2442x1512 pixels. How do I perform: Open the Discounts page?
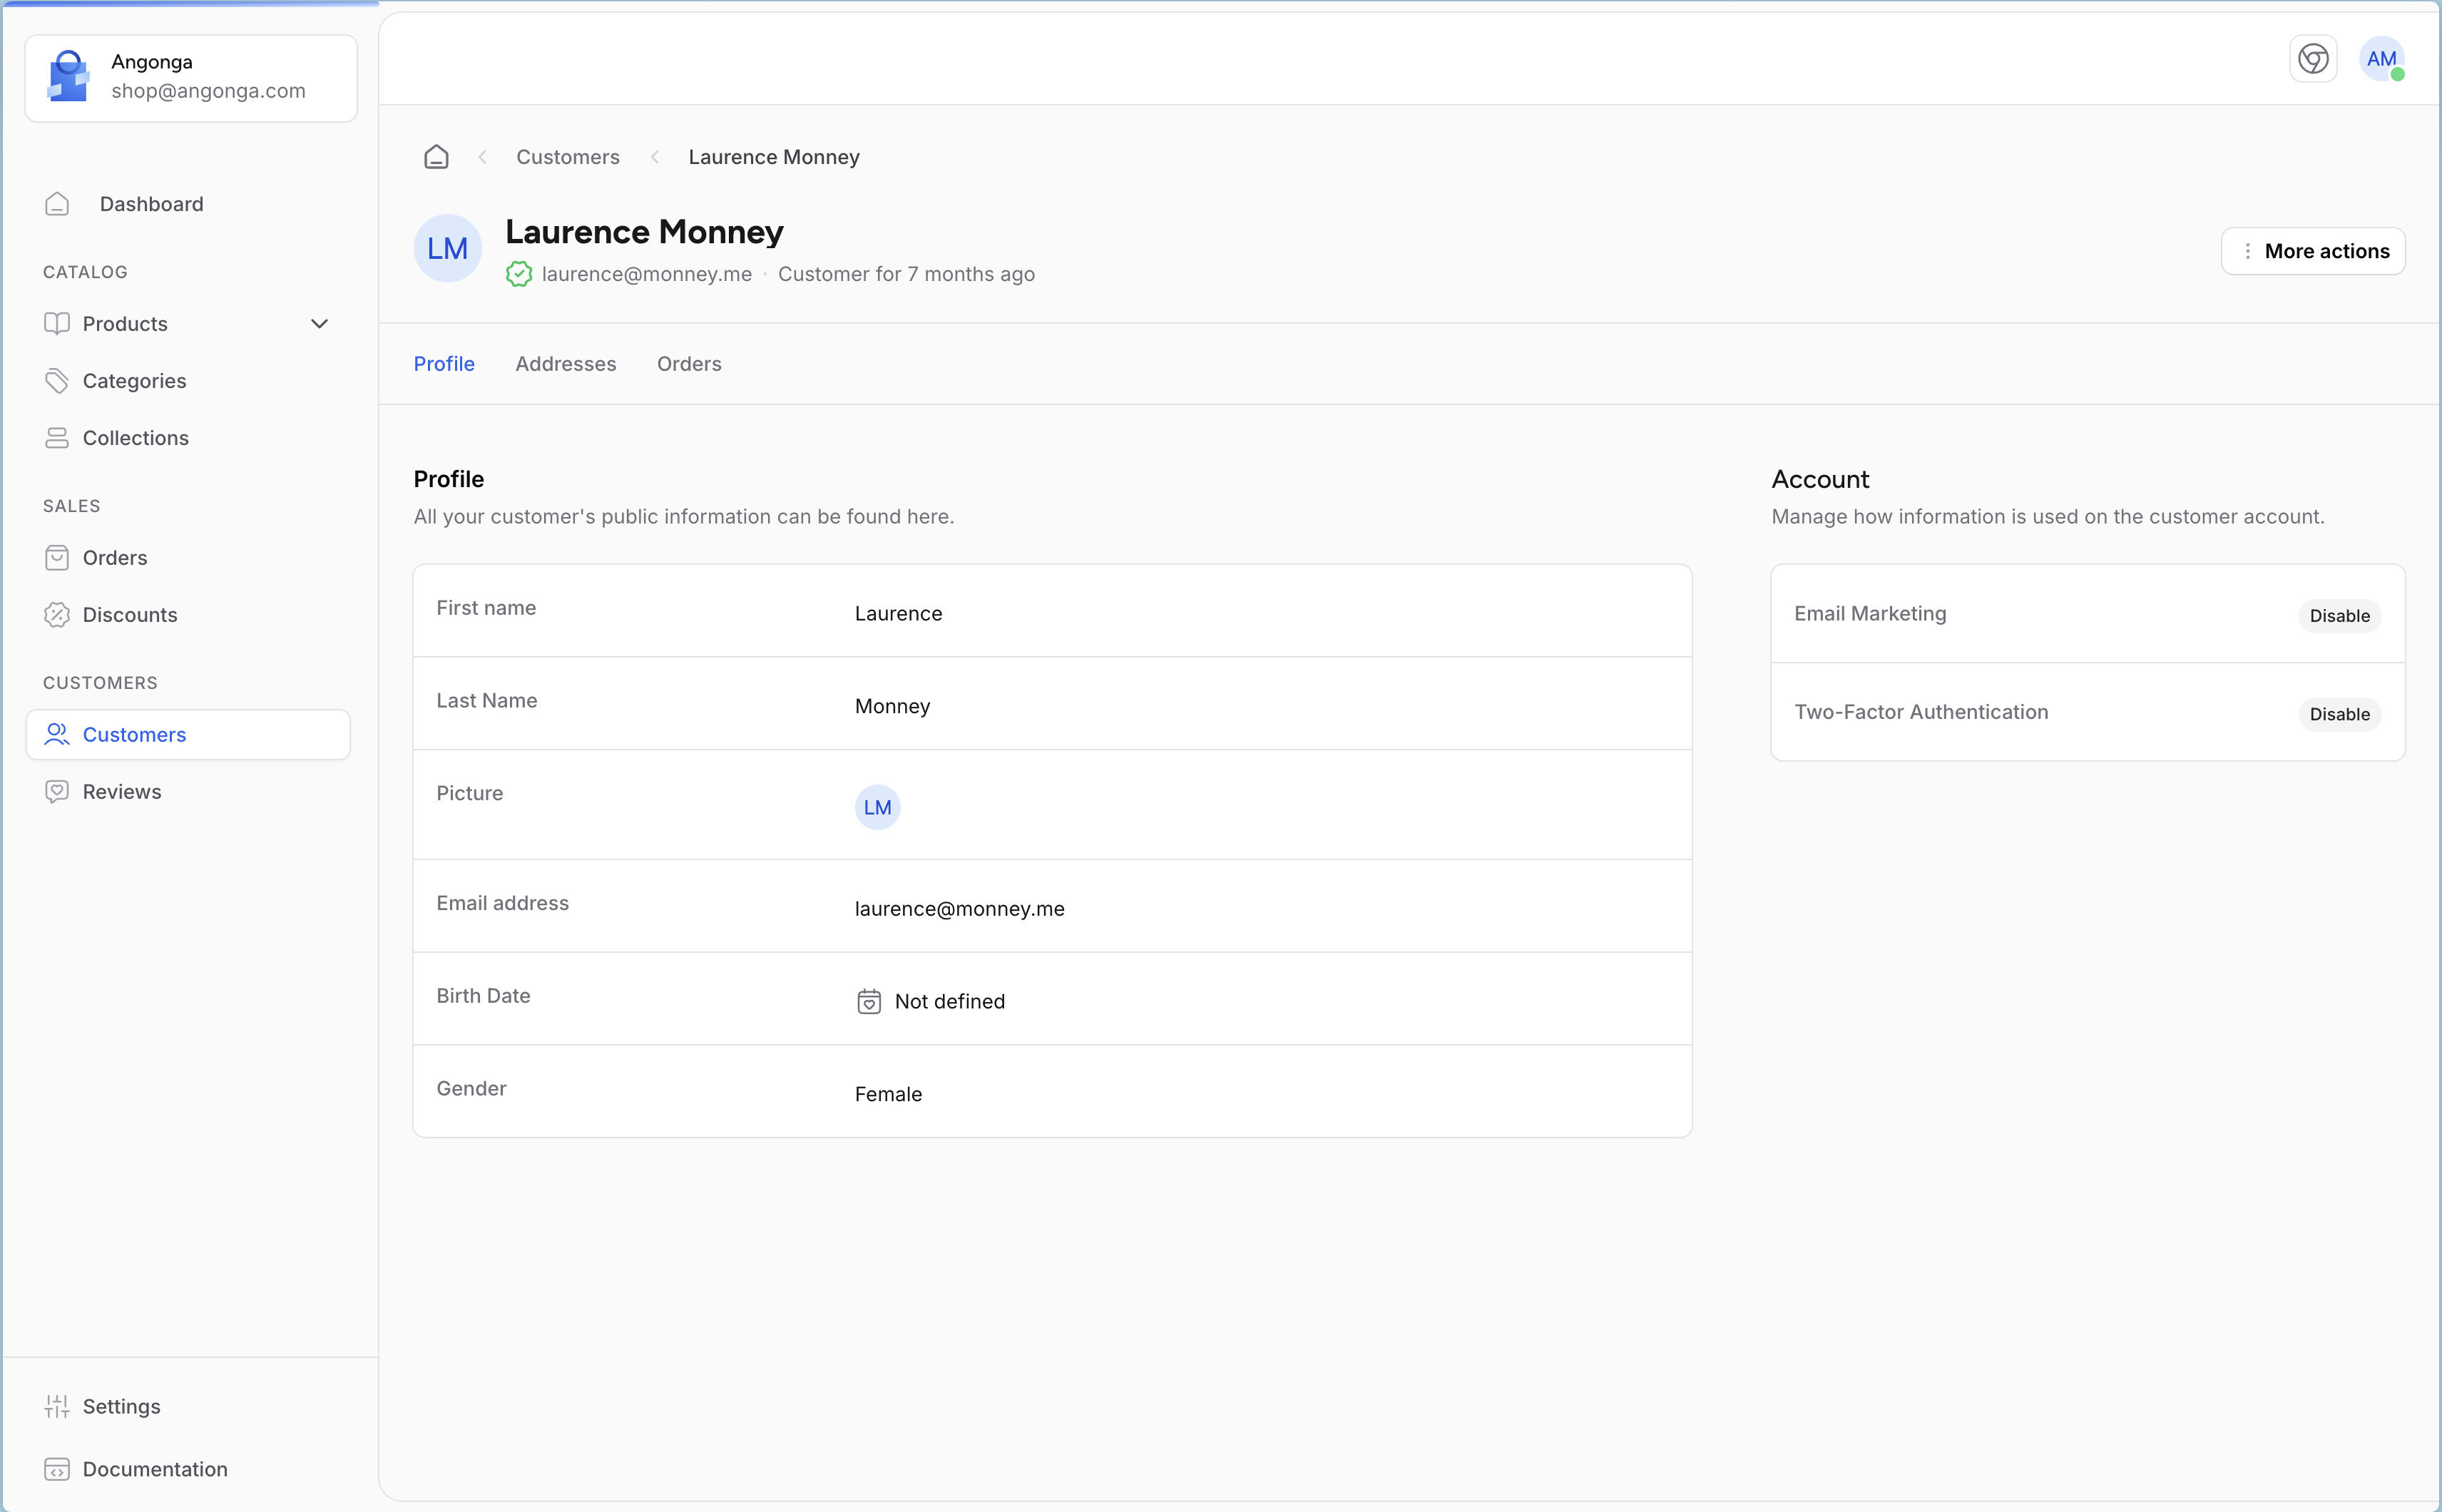(x=129, y=615)
